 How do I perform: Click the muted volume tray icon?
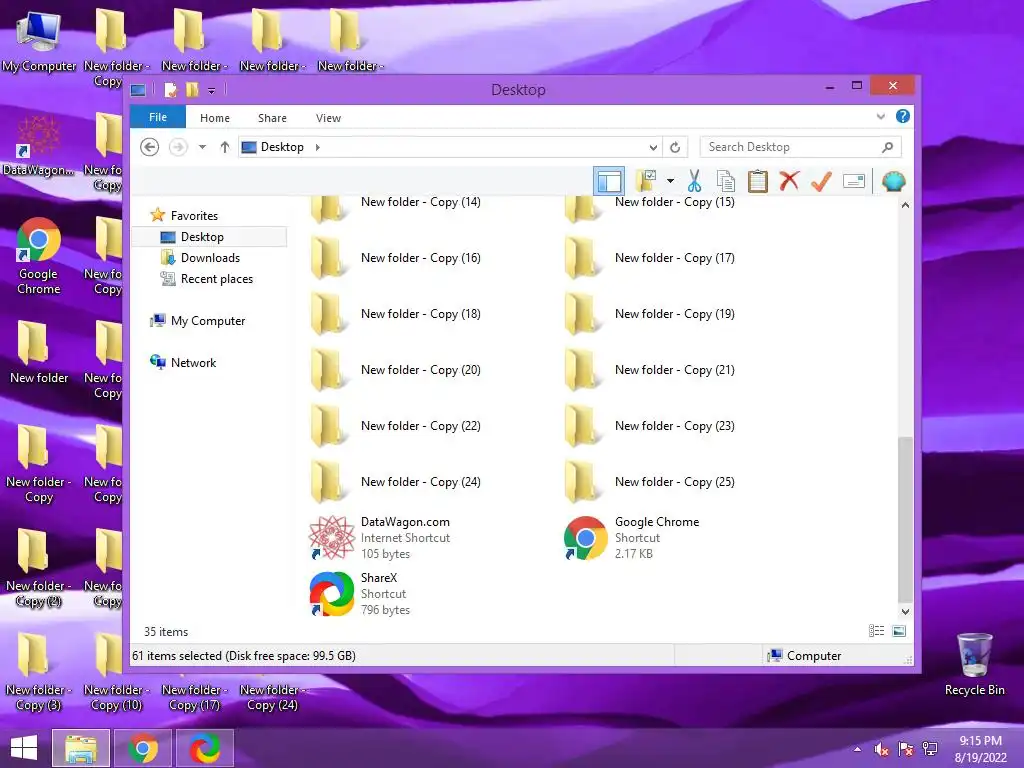point(882,749)
